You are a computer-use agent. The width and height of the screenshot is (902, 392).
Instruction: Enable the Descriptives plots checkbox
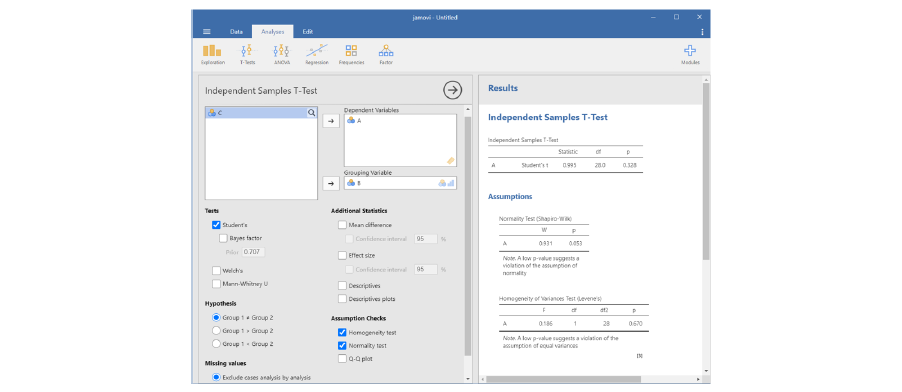(342, 299)
